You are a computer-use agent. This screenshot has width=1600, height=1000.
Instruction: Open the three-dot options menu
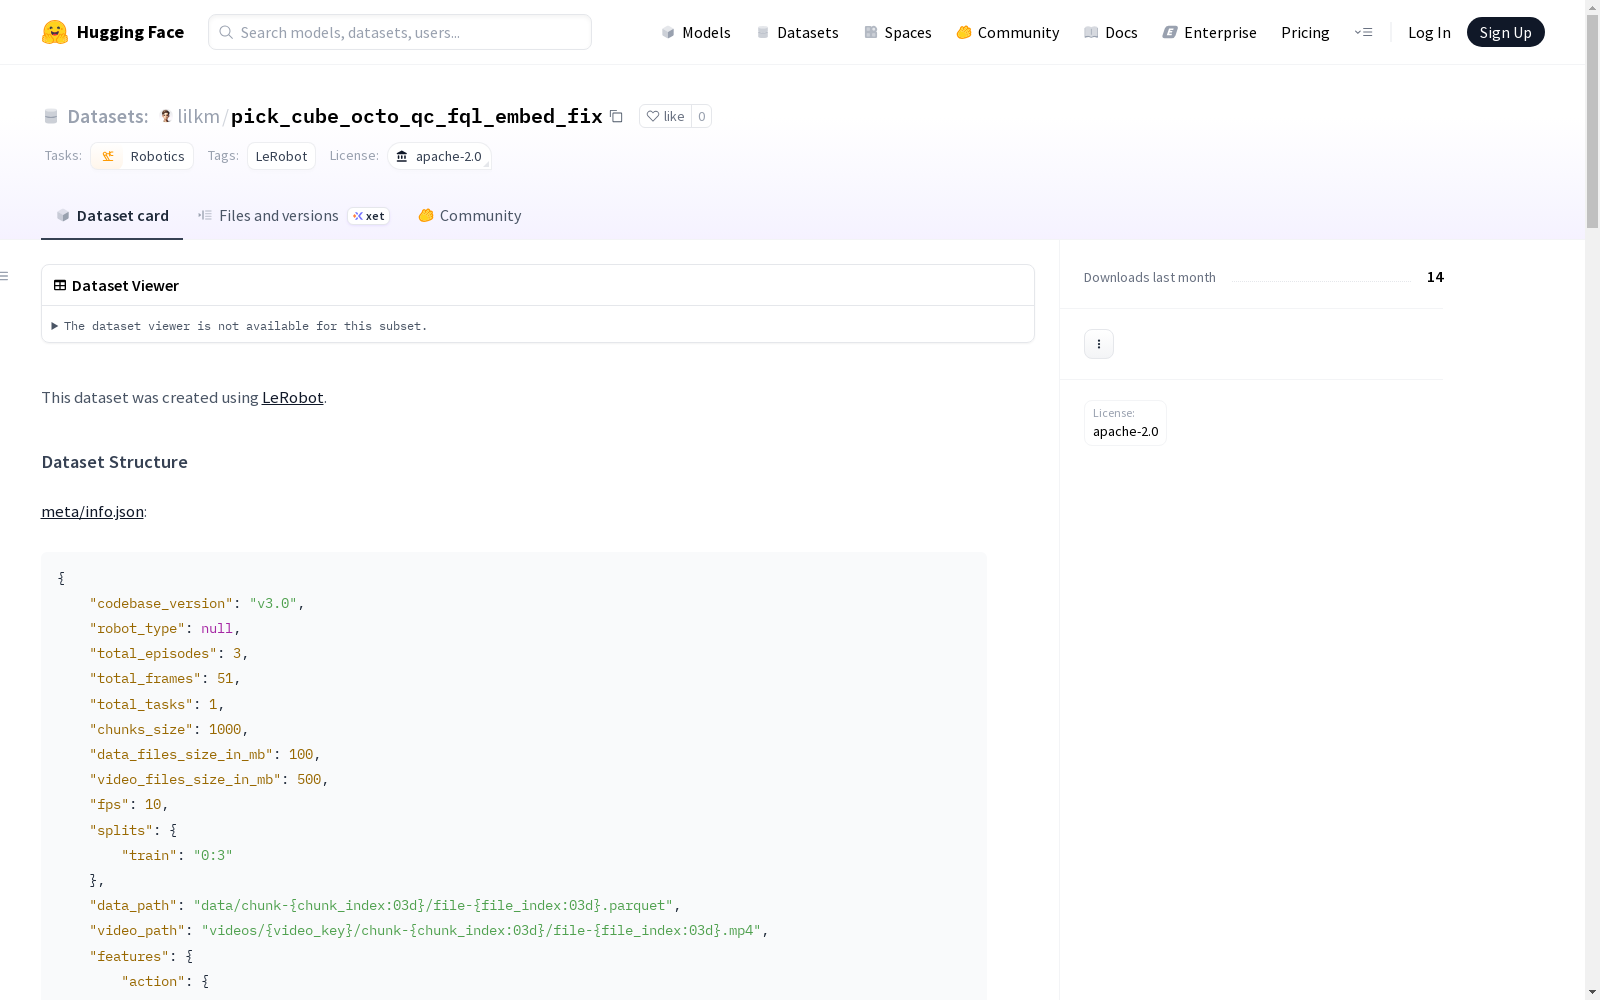pos(1099,344)
